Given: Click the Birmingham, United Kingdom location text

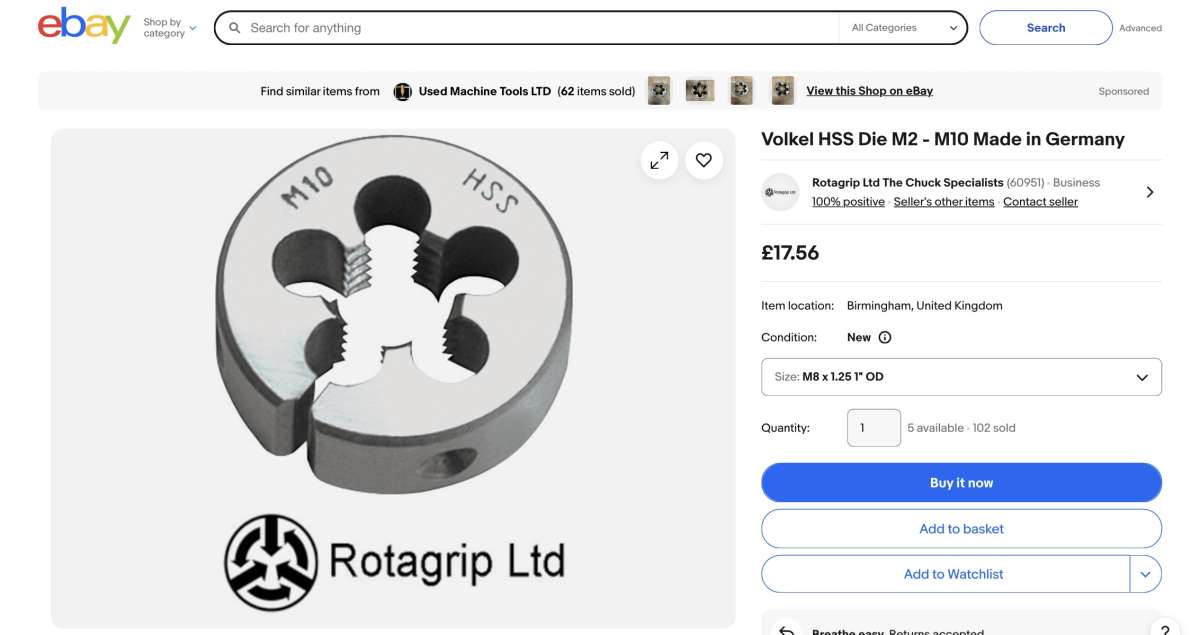Looking at the screenshot, I should (924, 306).
